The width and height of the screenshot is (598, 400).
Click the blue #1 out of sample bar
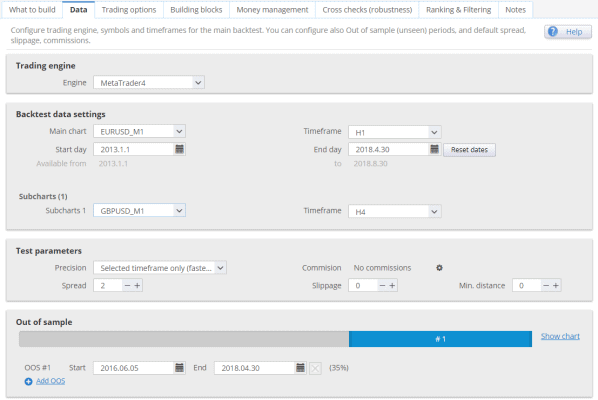(x=440, y=339)
